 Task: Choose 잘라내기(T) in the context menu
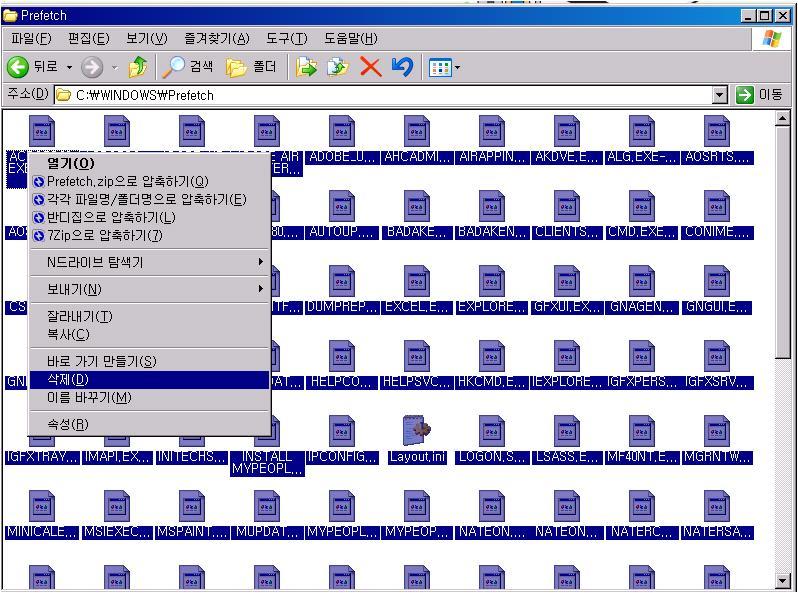point(149,317)
